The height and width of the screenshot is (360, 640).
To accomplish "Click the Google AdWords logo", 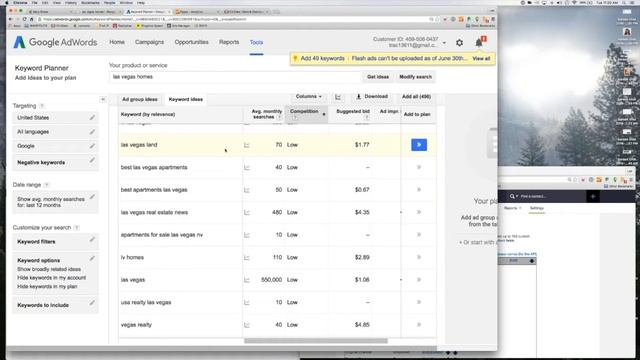I will pos(56,42).
